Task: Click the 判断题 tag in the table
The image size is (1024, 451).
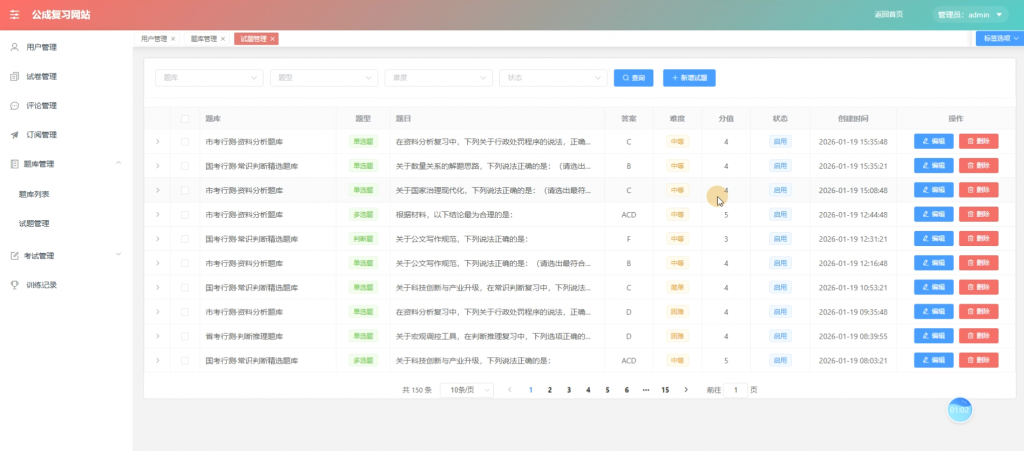Action: 363,239
